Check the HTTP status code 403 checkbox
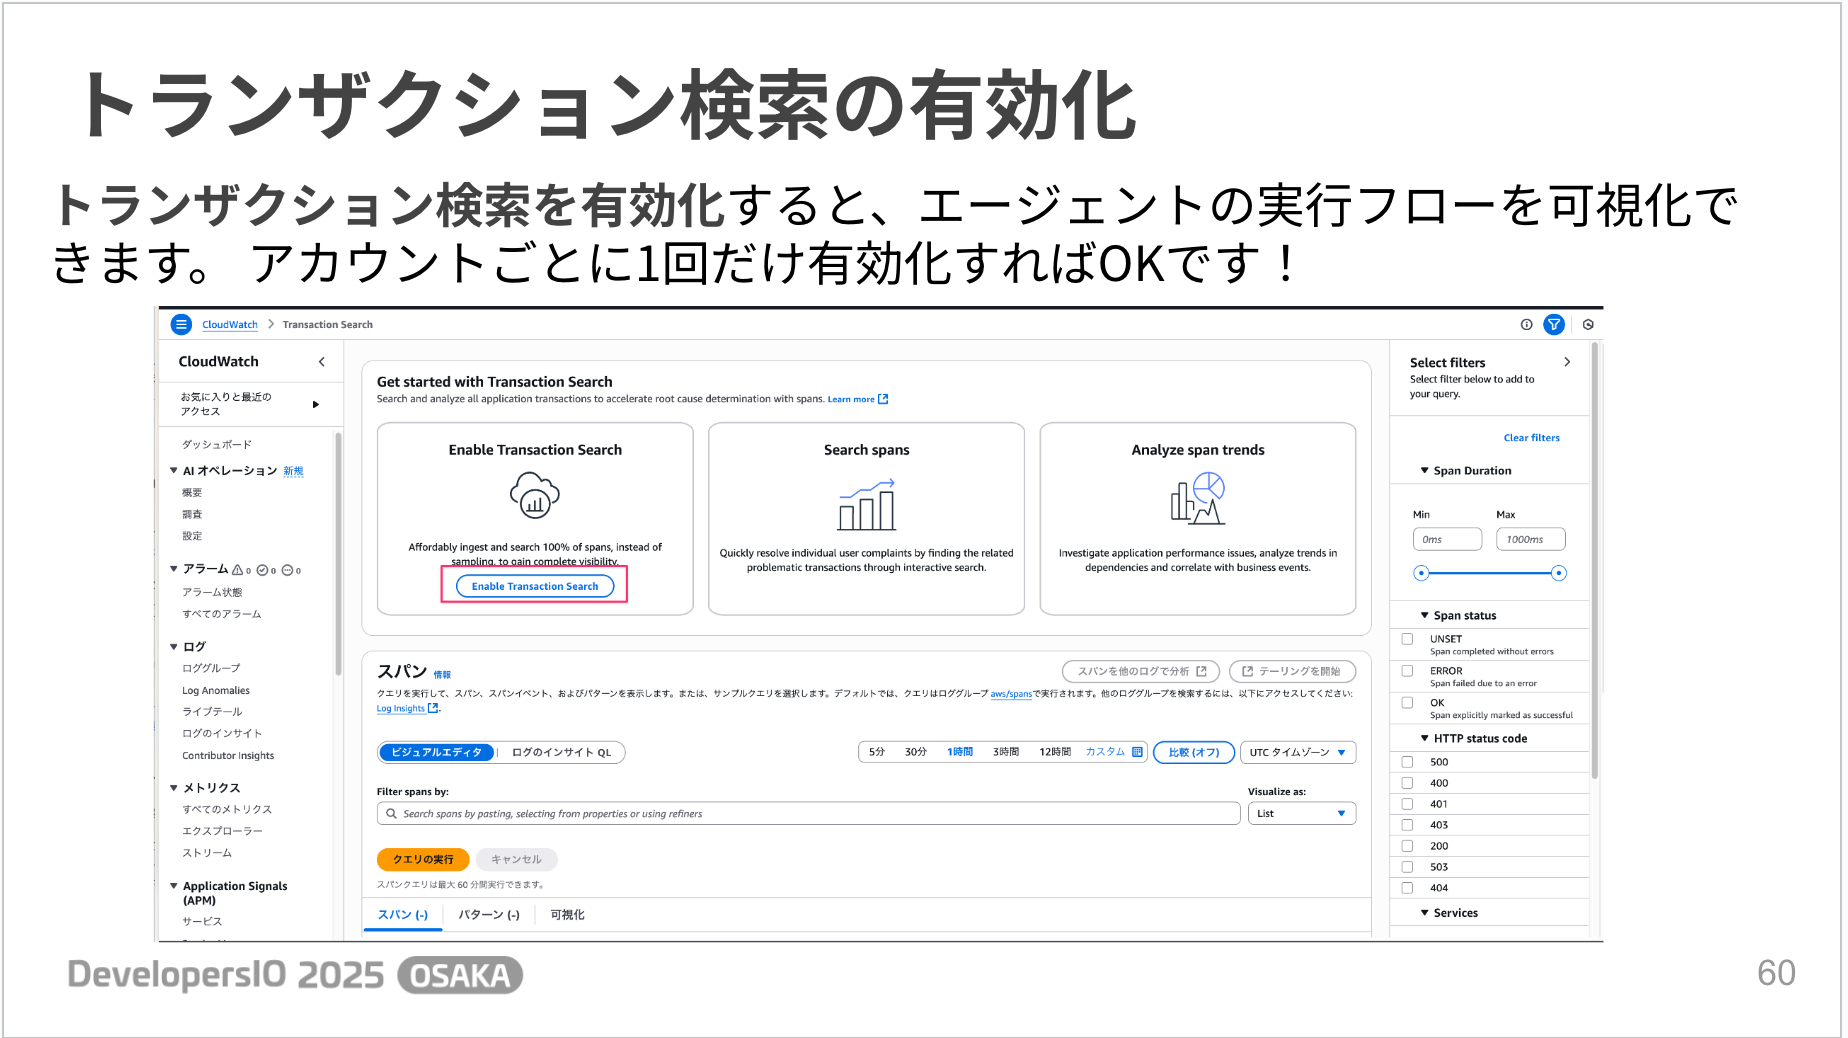Image resolution: width=1848 pixels, height=1038 pixels. pos(1407,825)
